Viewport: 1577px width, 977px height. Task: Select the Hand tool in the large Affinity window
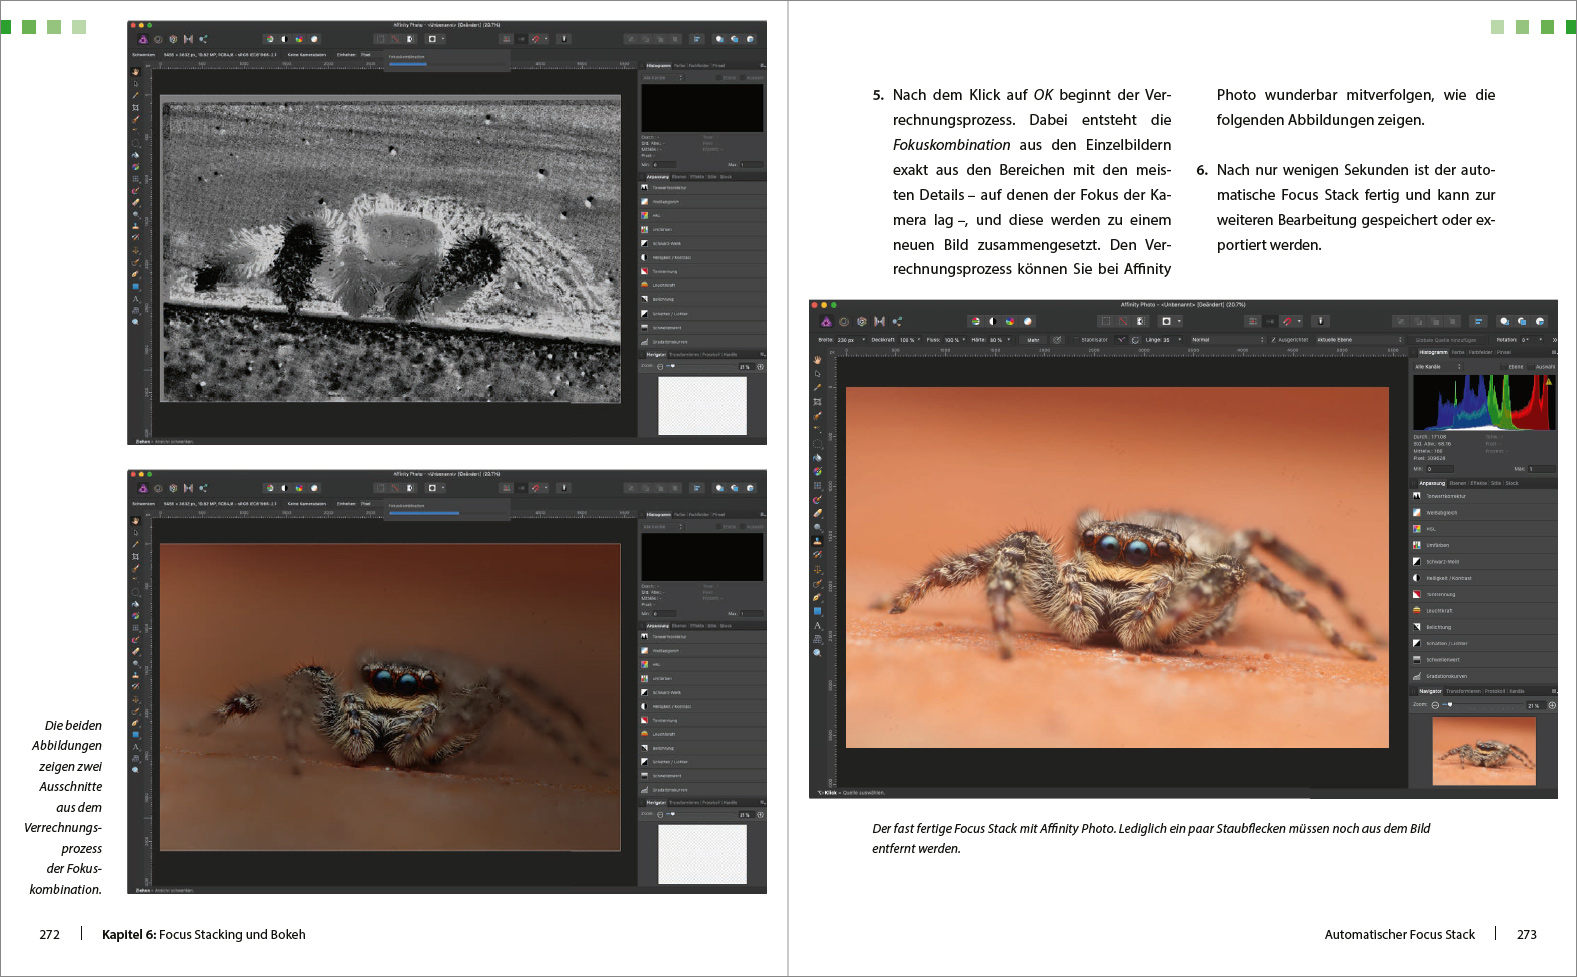(x=817, y=360)
